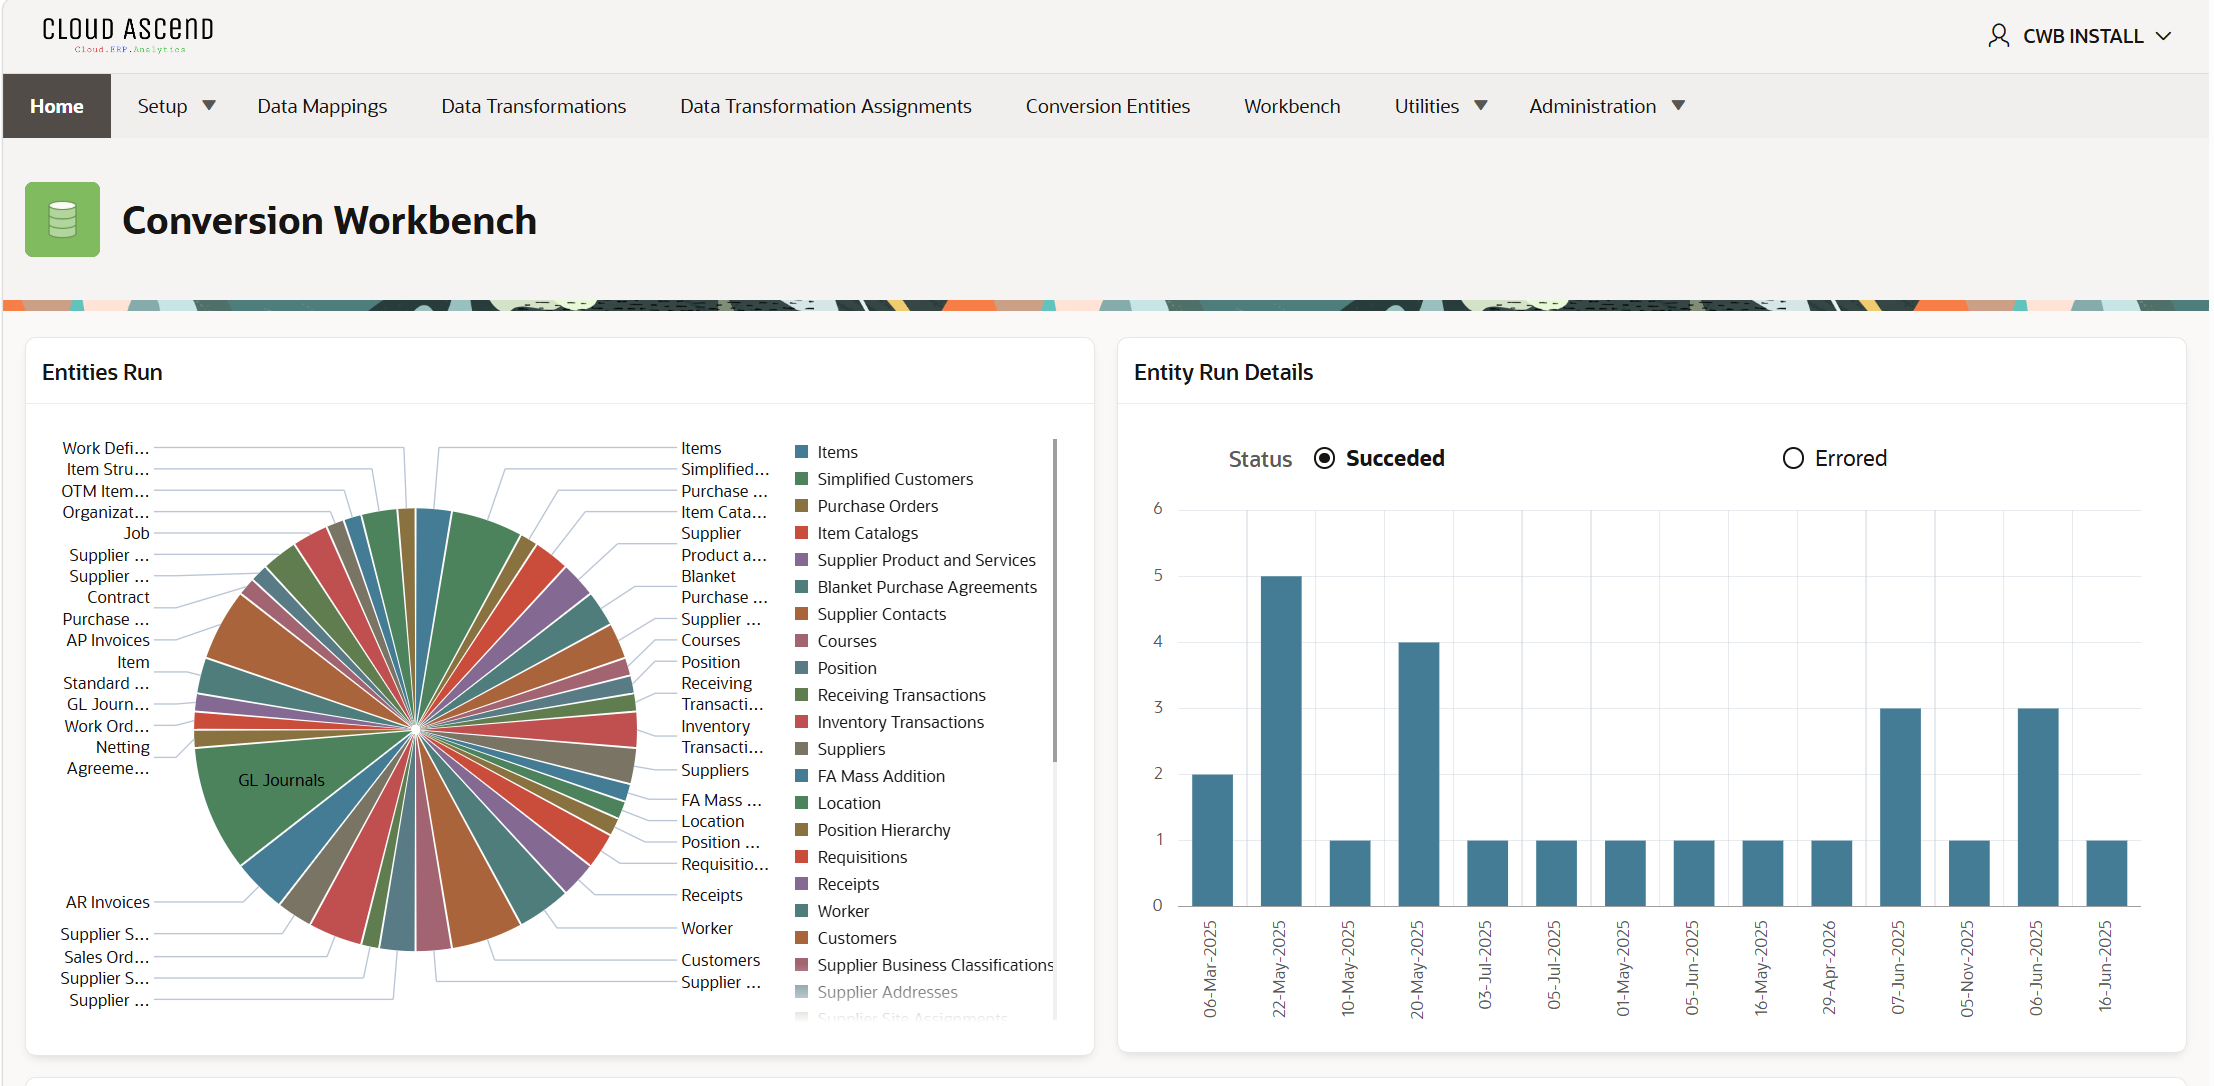Open the Workbench menu item
The height and width of the screenshot is (1086, 2214).
coord(1292,106)
